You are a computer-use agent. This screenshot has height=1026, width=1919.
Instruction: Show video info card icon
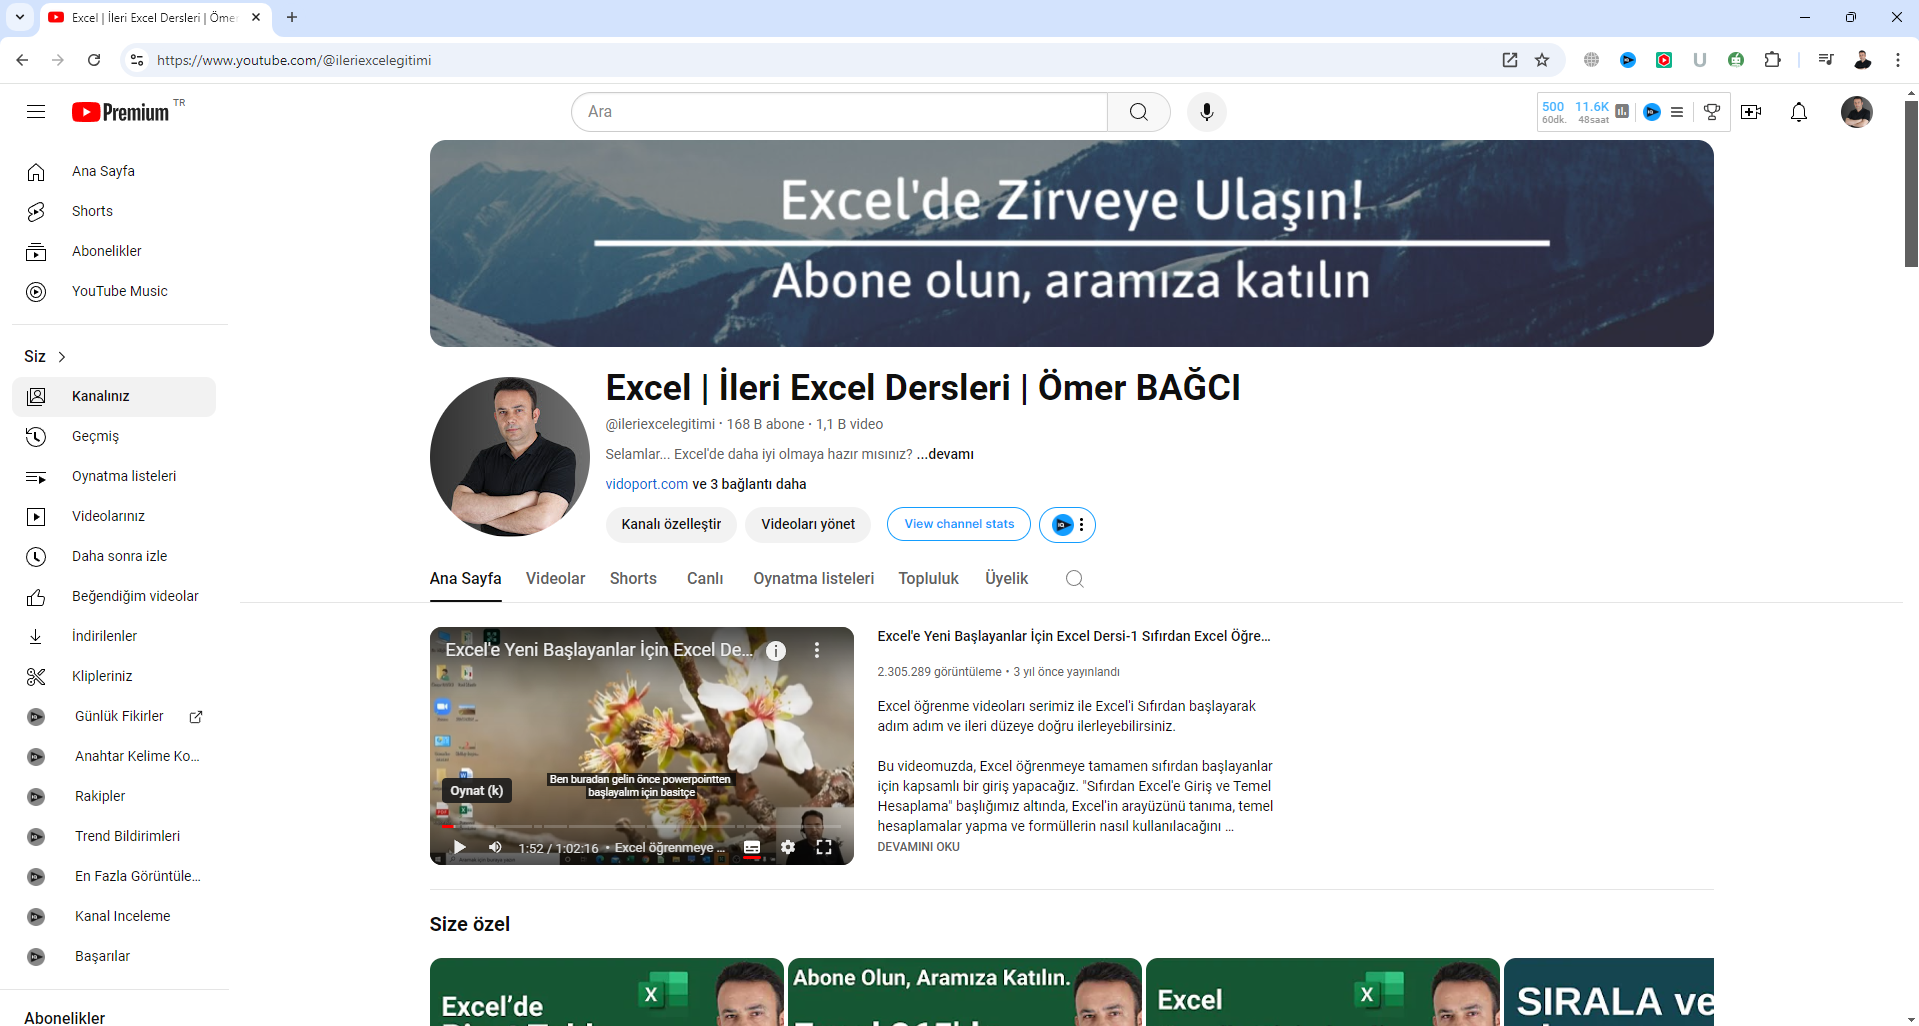(776, 651)
